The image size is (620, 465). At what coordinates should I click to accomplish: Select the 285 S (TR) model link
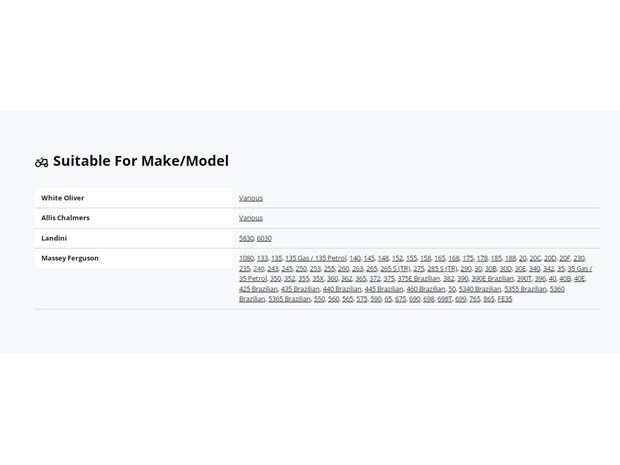pos(442,268)
